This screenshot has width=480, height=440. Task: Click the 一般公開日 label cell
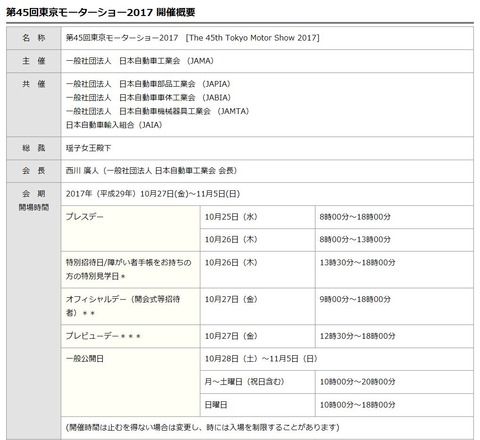point(131,382)
